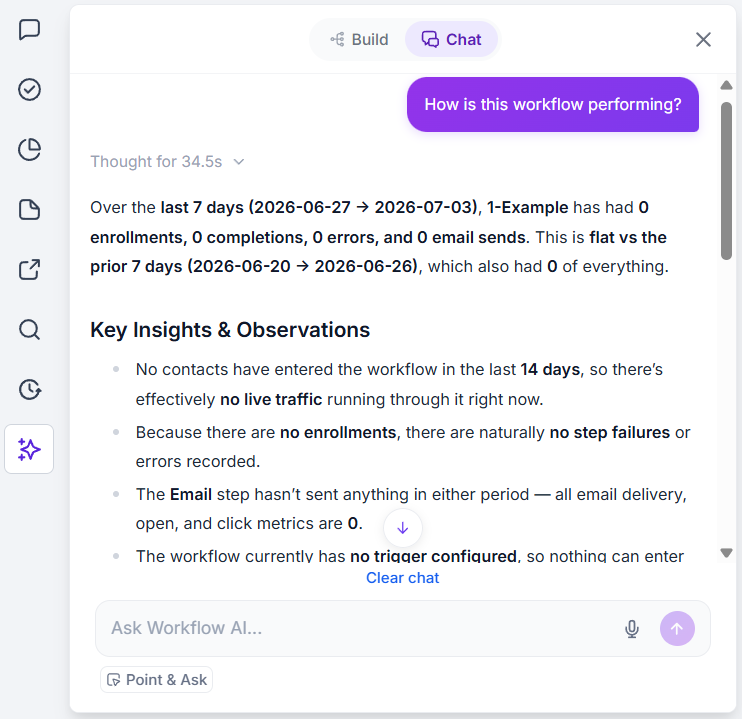Click the purple send arrow button
The height and width of the screenshot is (719, 742).
point(677,629)
